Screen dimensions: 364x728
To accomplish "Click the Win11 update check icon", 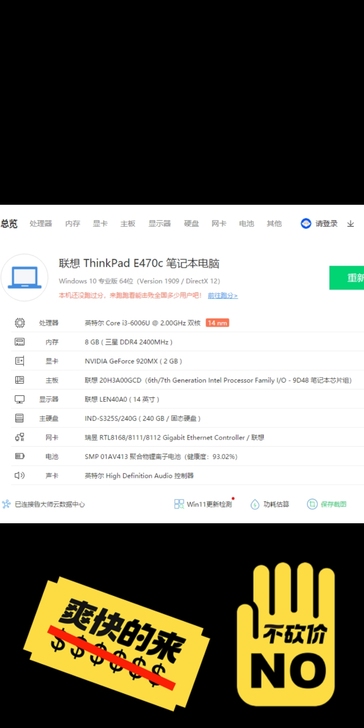I will point(179,504).
